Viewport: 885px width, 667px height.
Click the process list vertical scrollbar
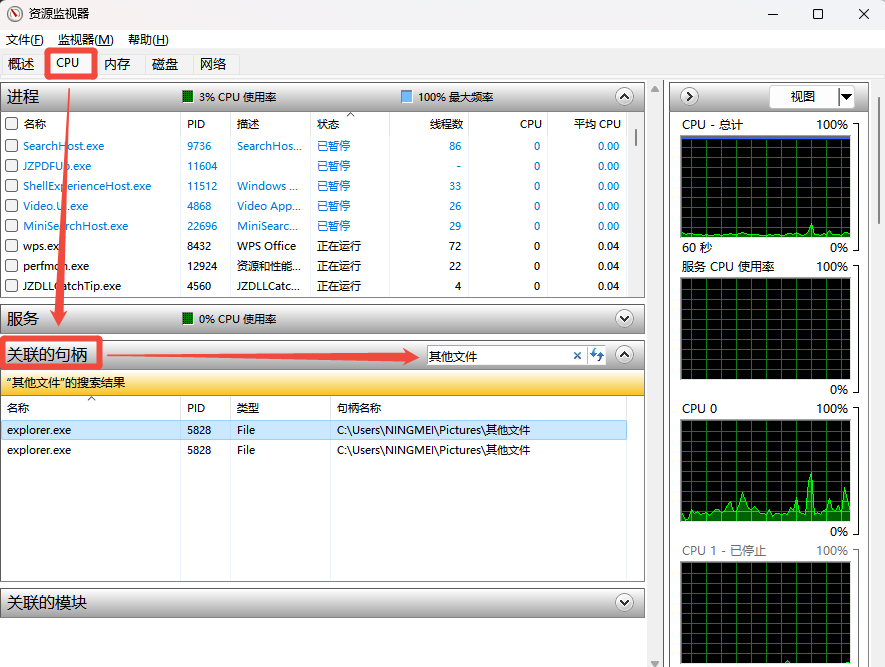coord(636,200)
